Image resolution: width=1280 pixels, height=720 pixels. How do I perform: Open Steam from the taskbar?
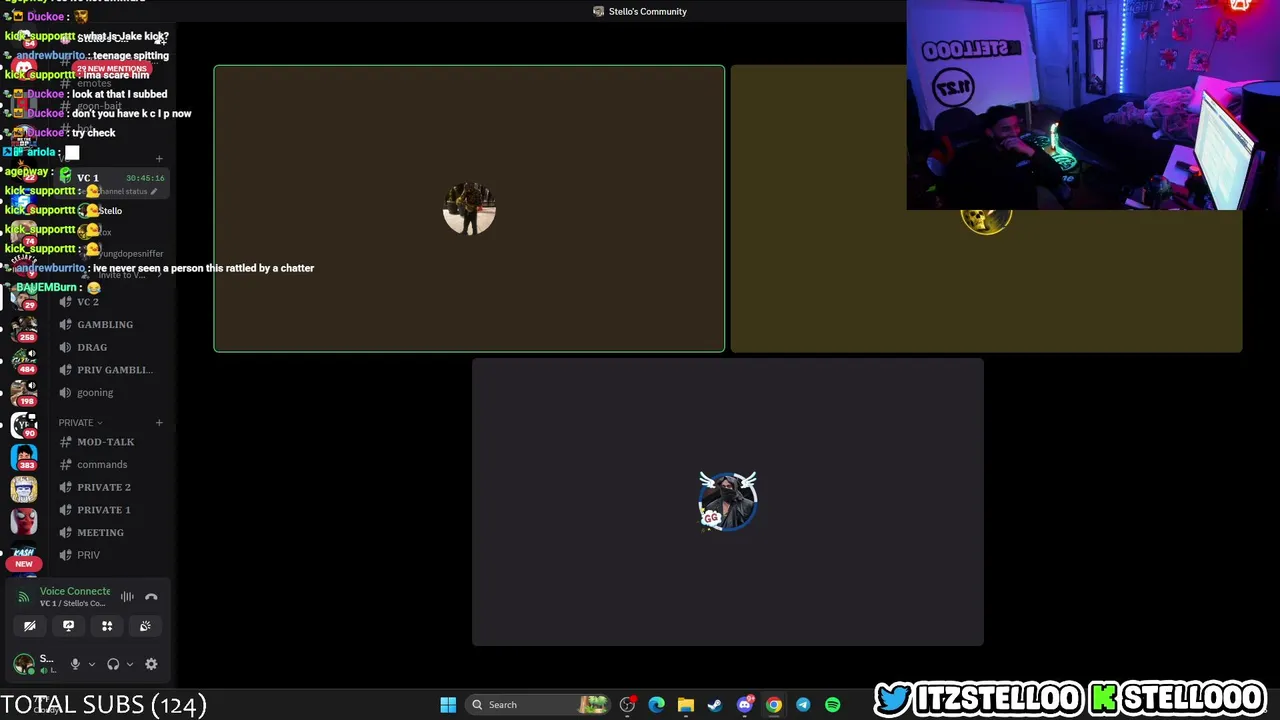coord(715,705)
